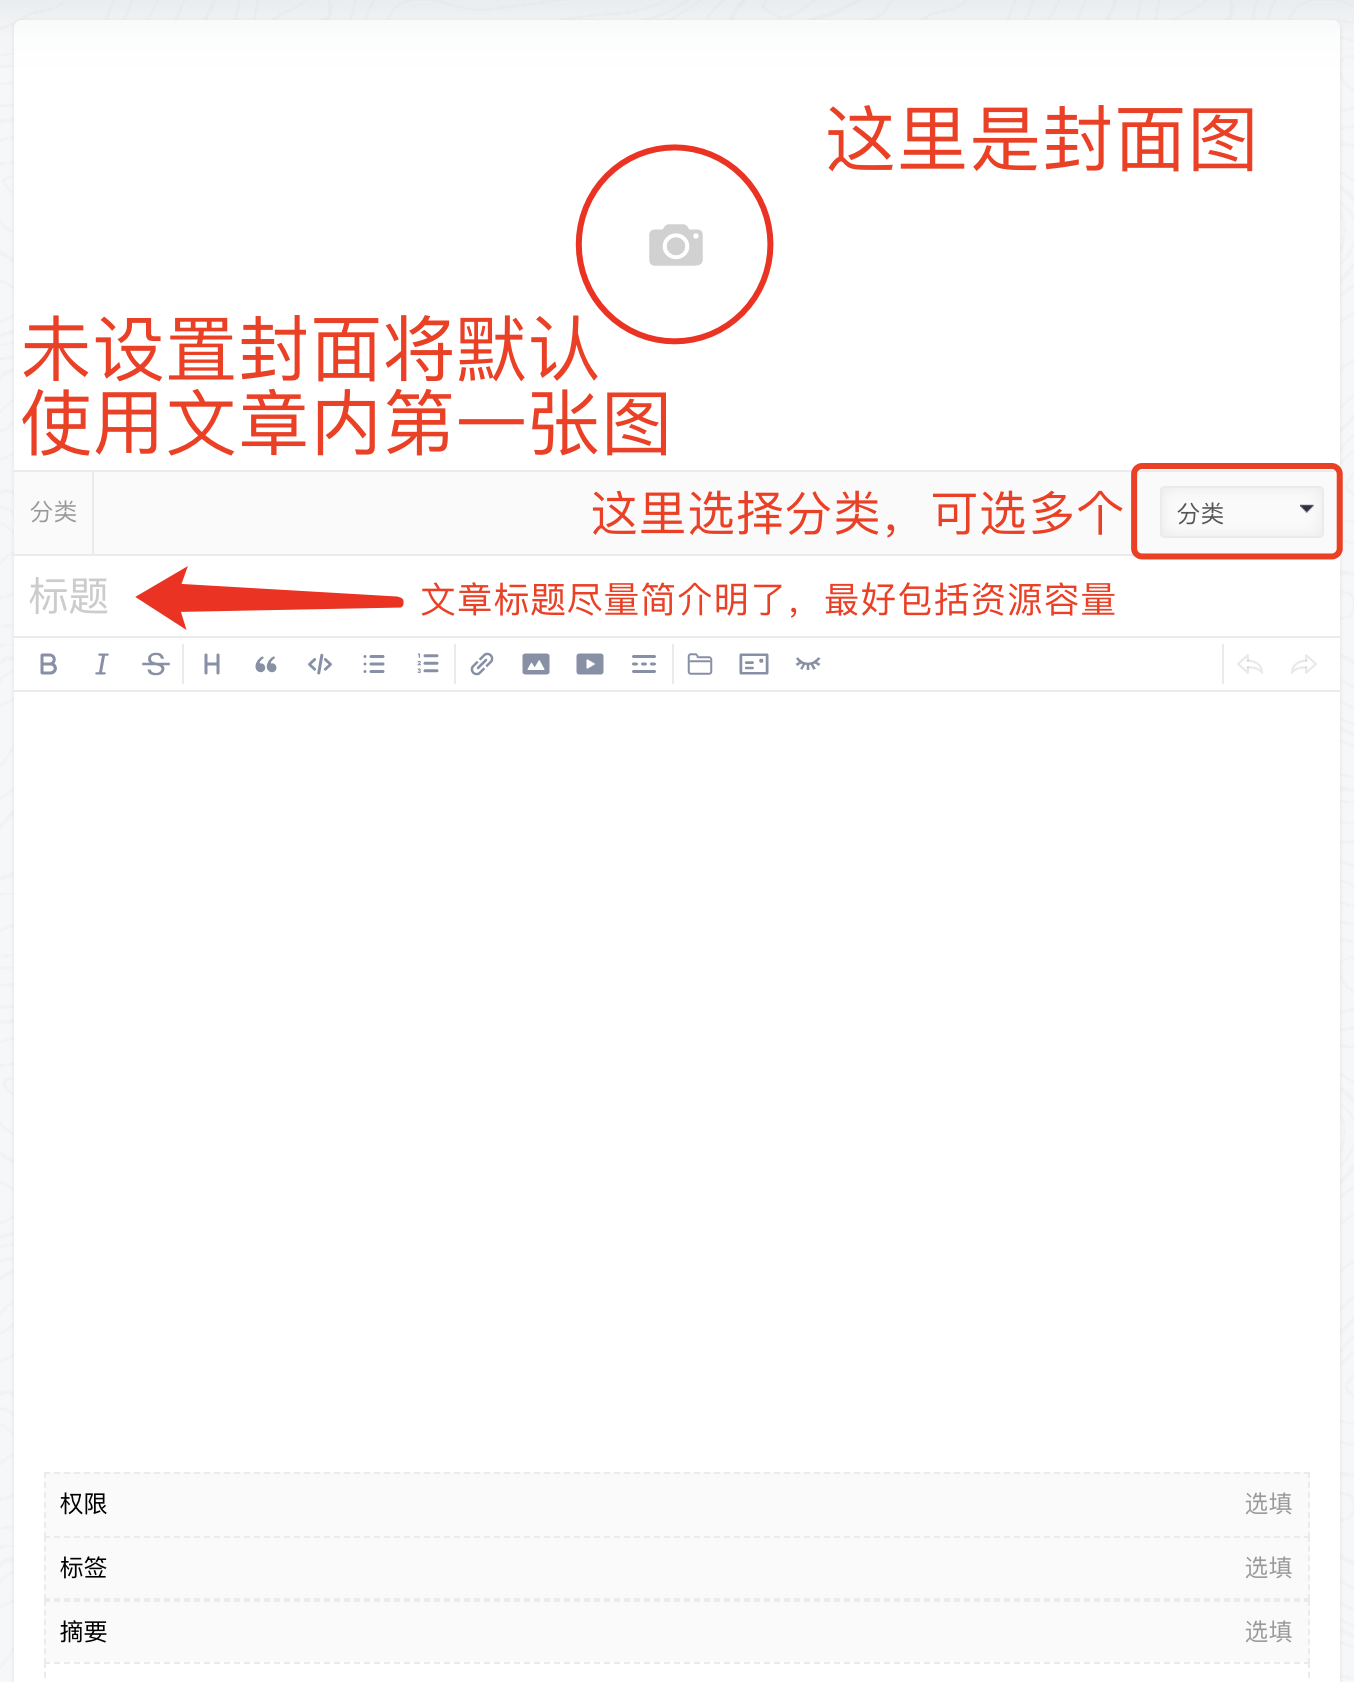The height and width of the screenshot is (1682, 1354).
Task: Insert a blockquote
Action: point(266,664)
